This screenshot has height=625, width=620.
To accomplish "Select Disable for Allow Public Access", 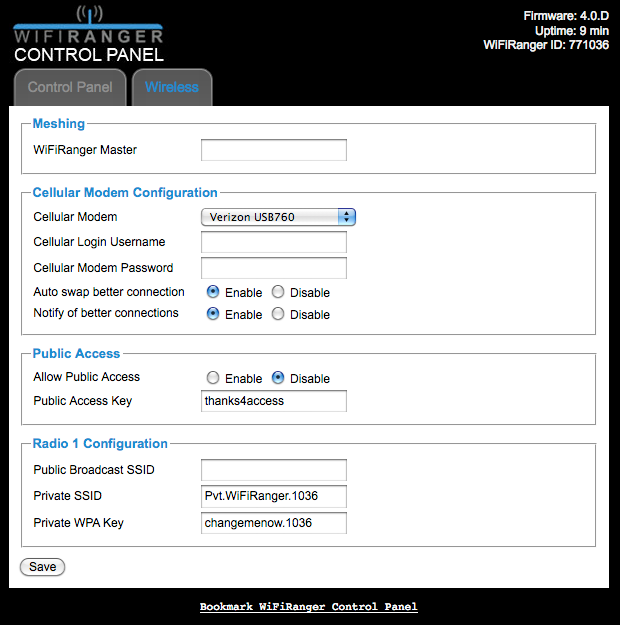I will pos(278,378).
